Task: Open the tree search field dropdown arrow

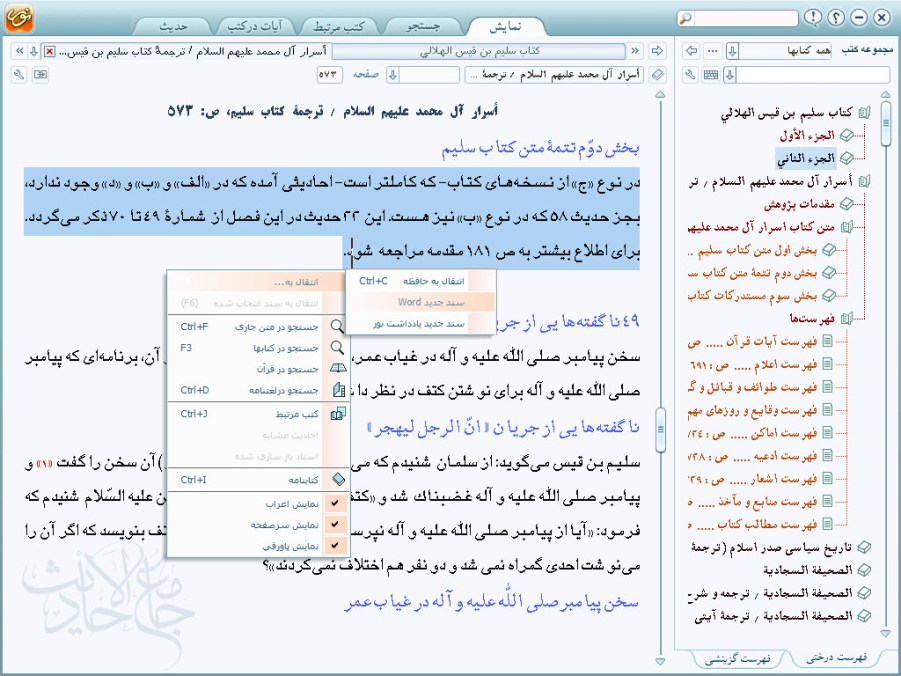Action: click(x=730, y=75)
